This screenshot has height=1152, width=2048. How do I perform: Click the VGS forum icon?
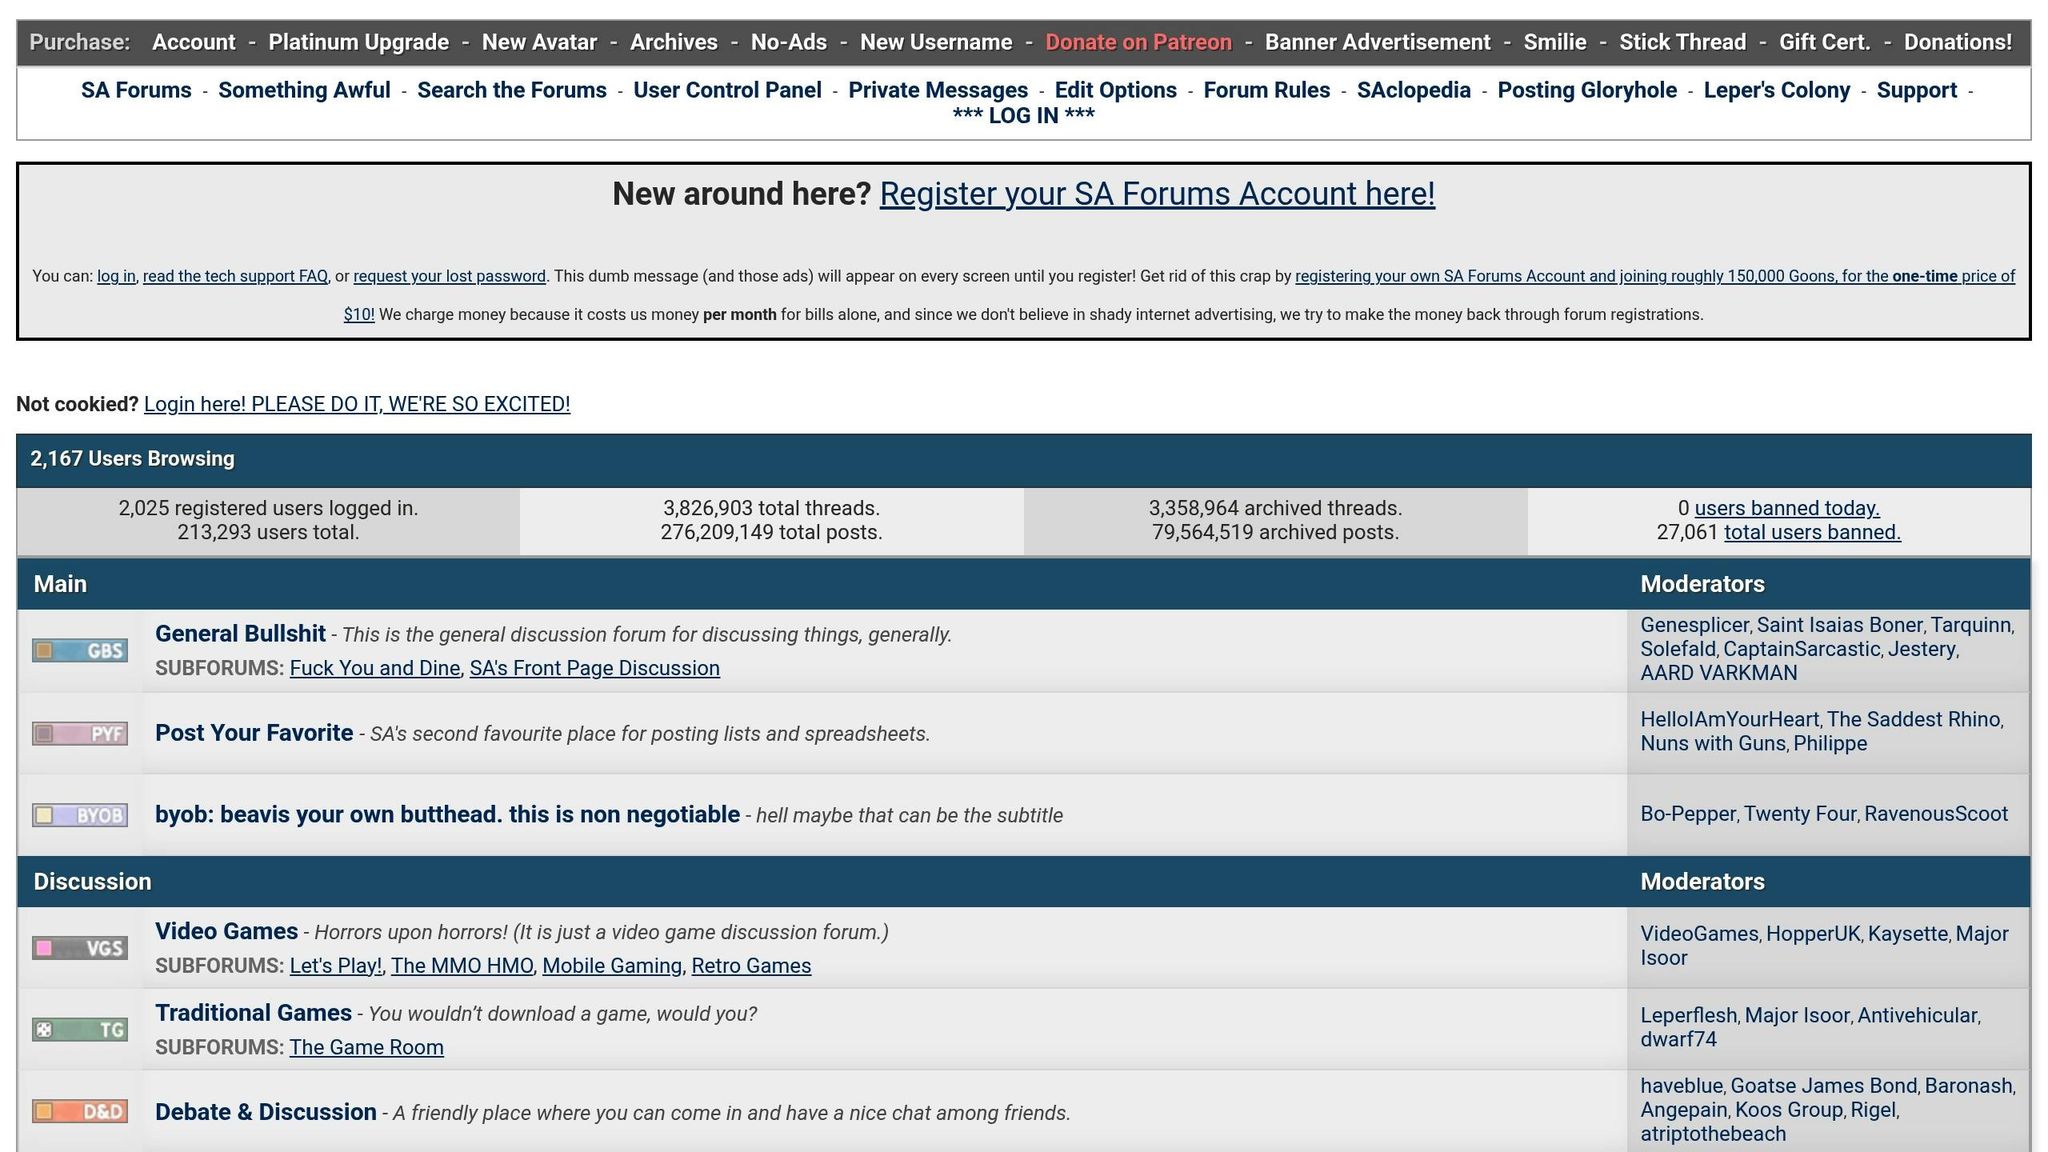[x=80, y=948]
